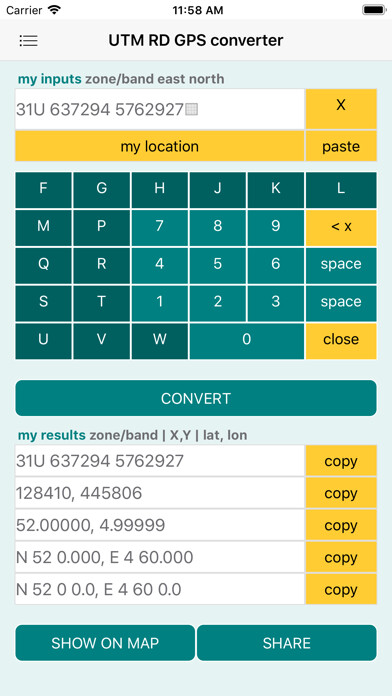
Task: Select the letter P key
Action: (101, 228)
